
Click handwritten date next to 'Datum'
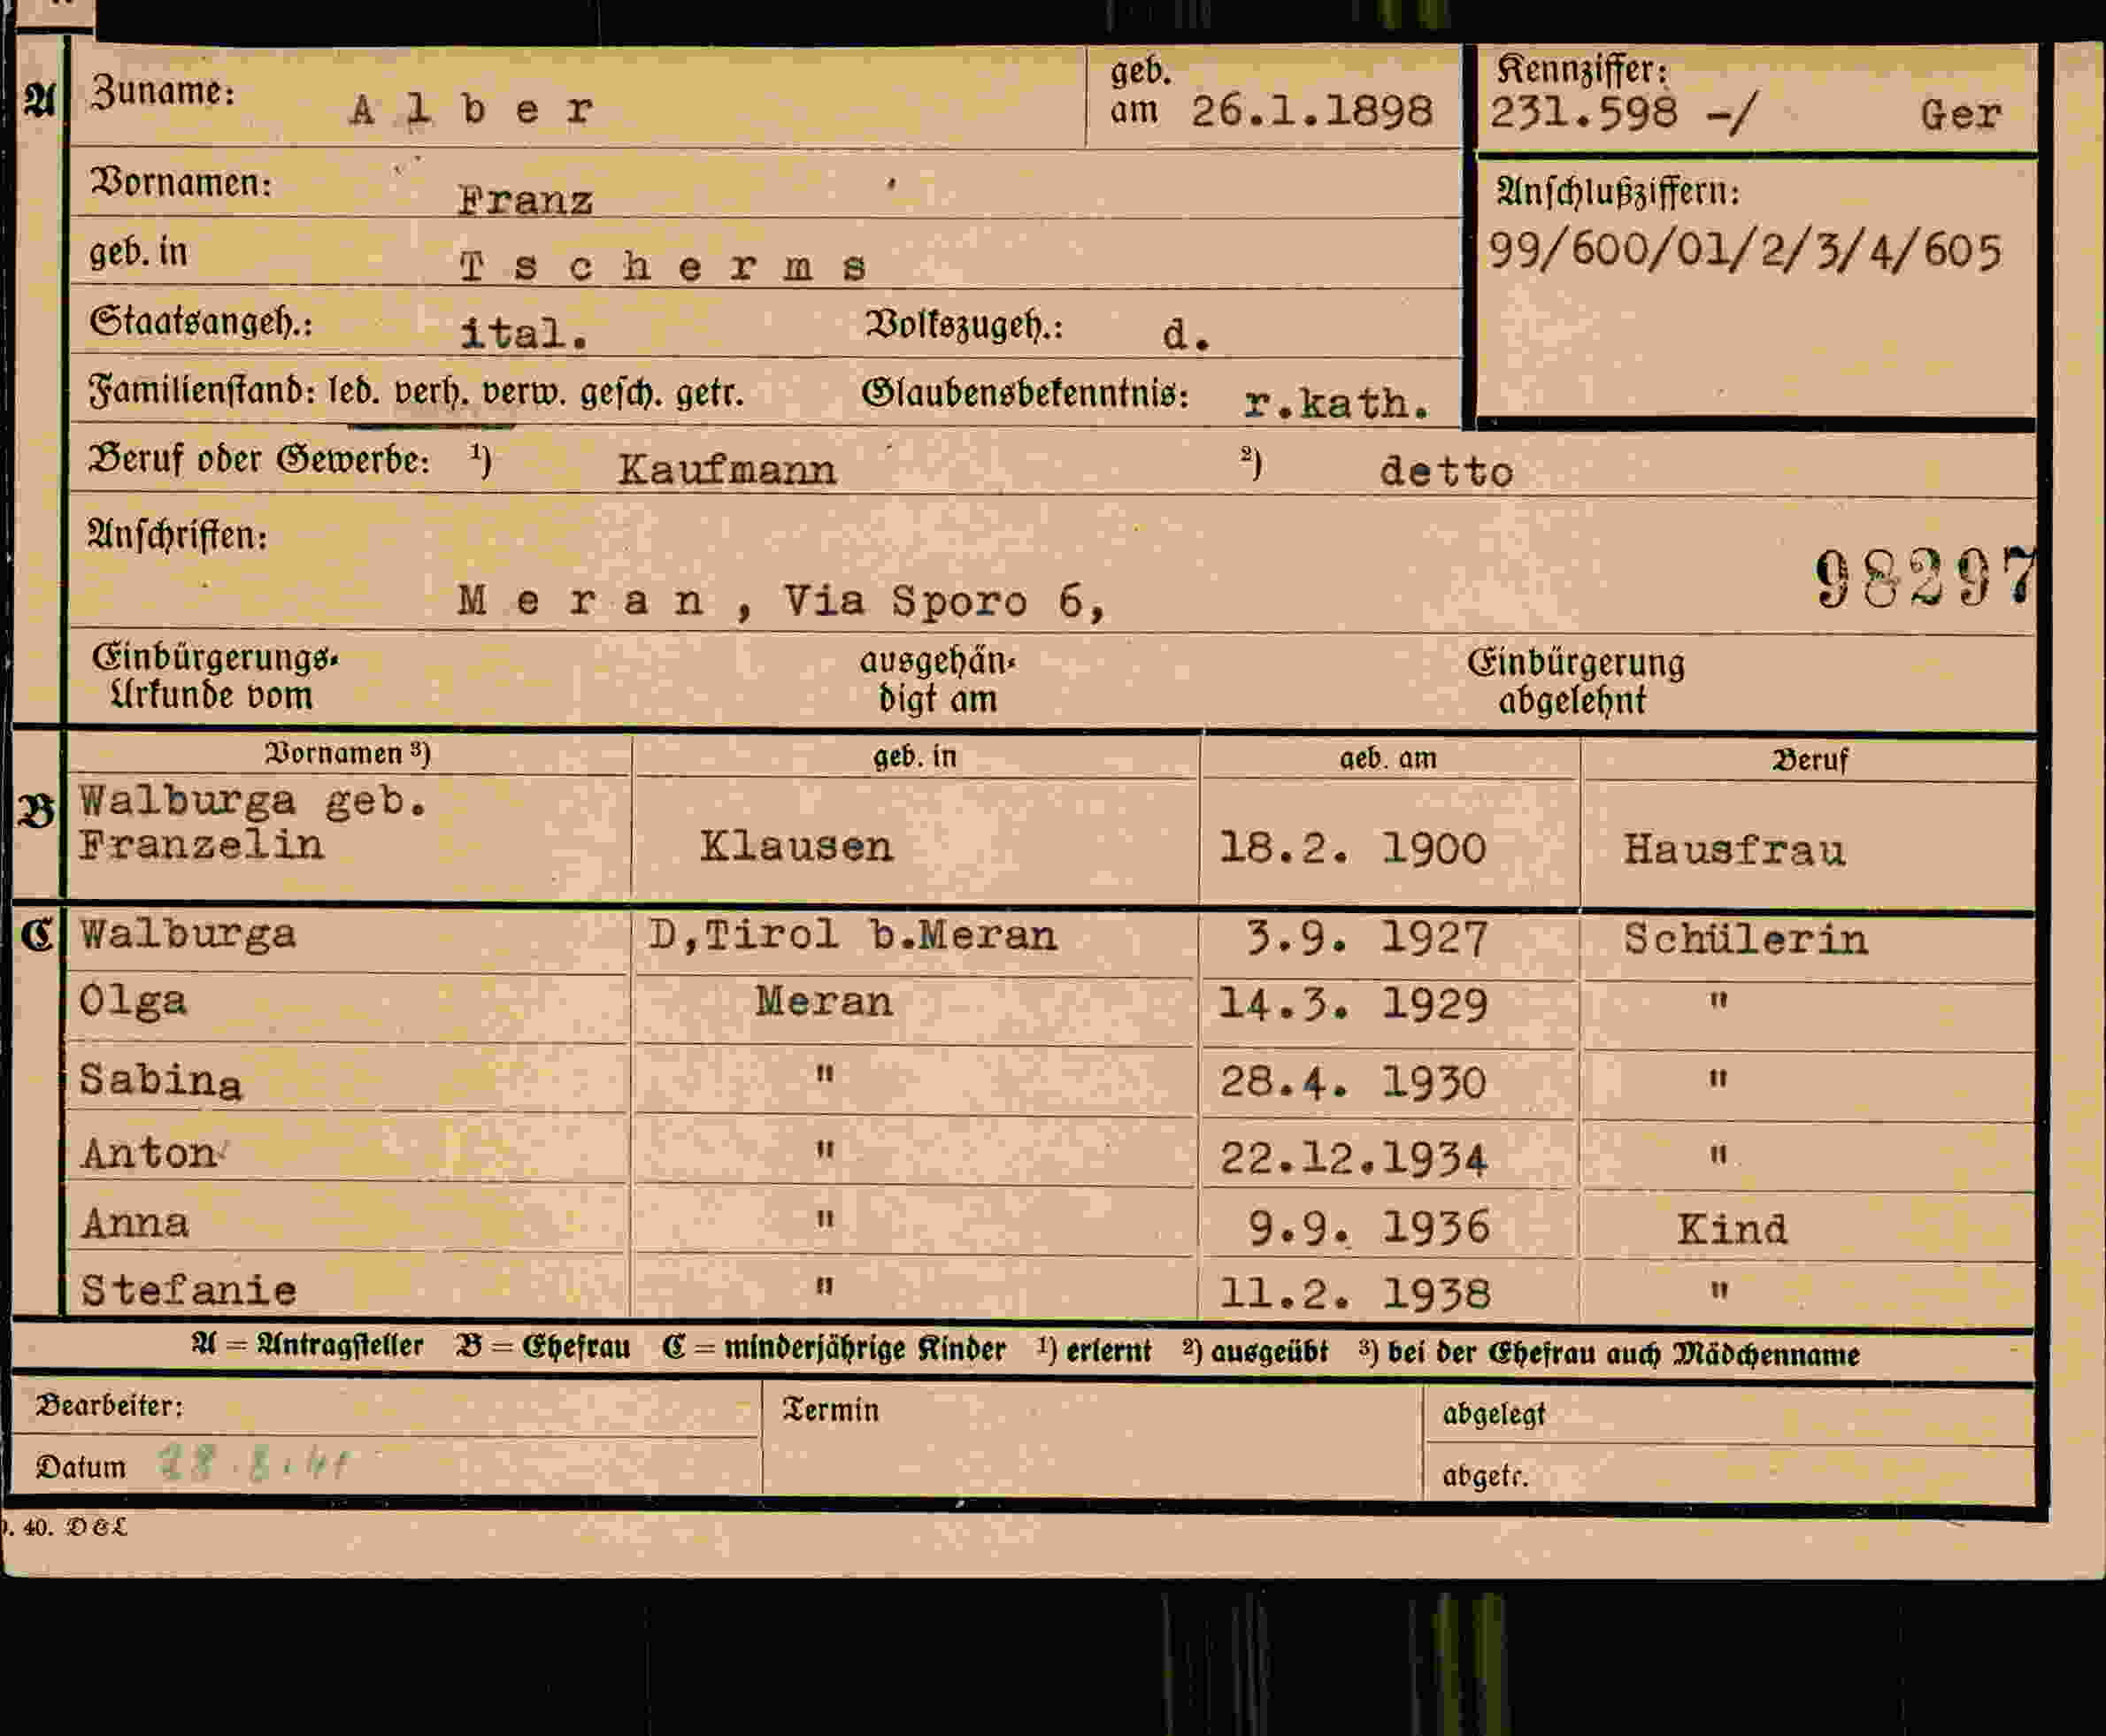pyautogui.click(x=252, y=1466)
